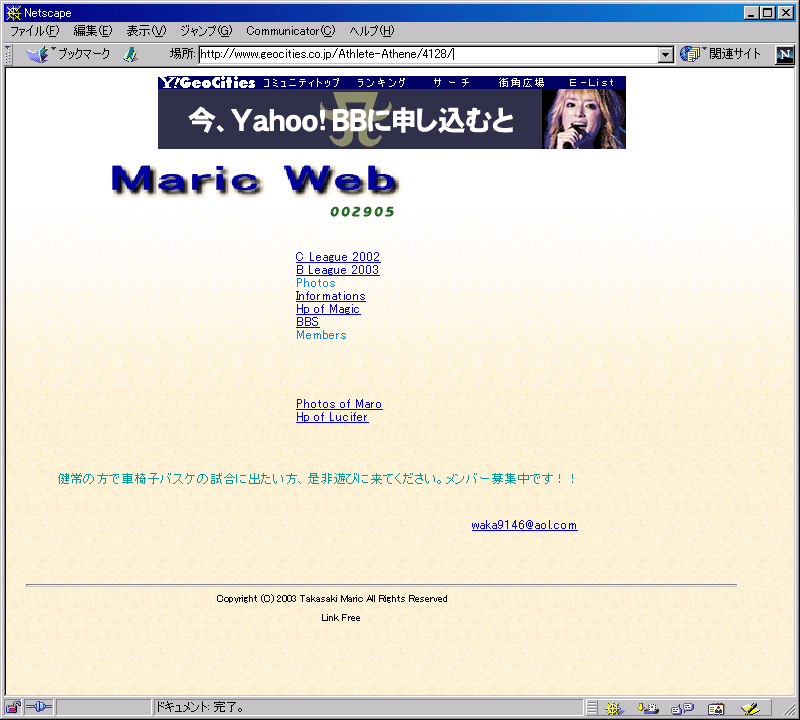The image size is (800, 720).
Task: Open the Address Book icon in component bar
Action: 716,708
